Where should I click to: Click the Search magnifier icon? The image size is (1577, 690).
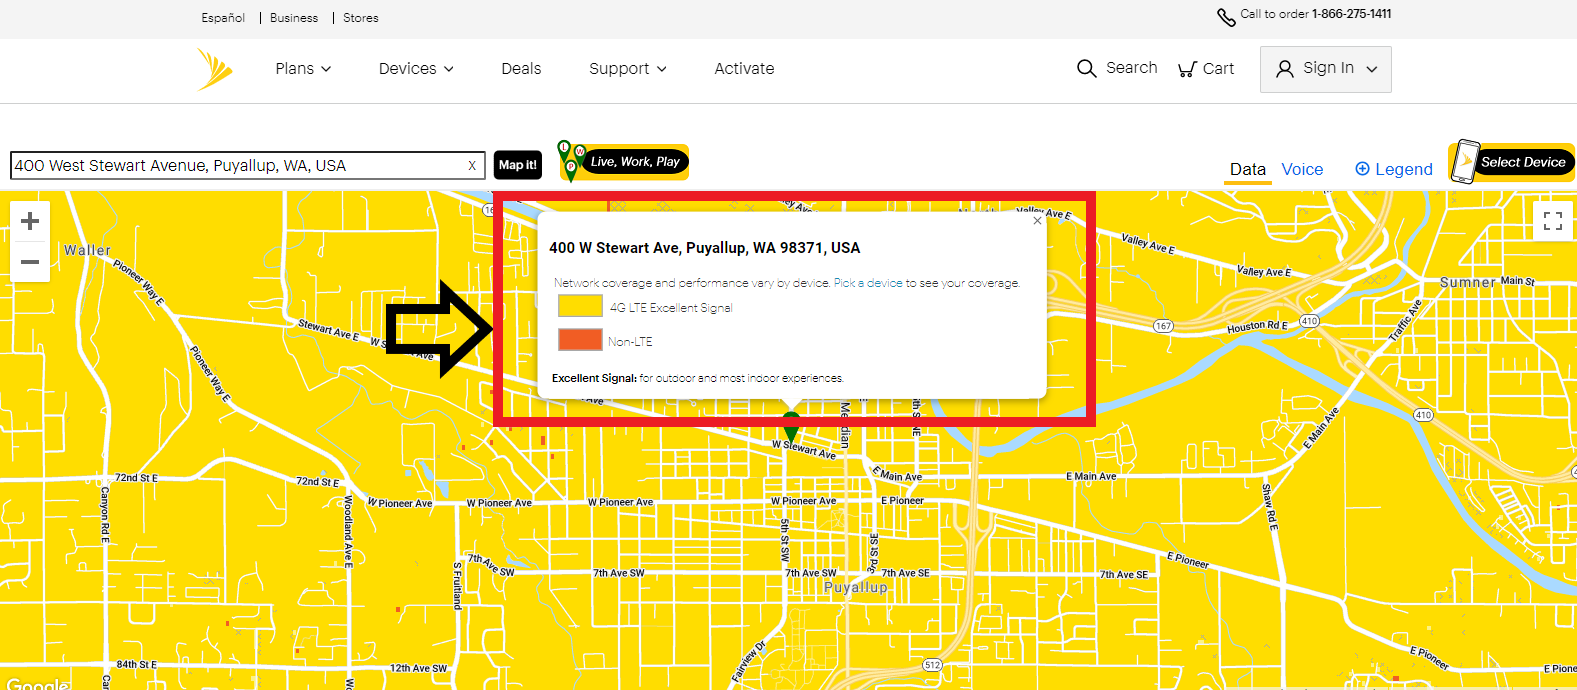point(1086,68)
